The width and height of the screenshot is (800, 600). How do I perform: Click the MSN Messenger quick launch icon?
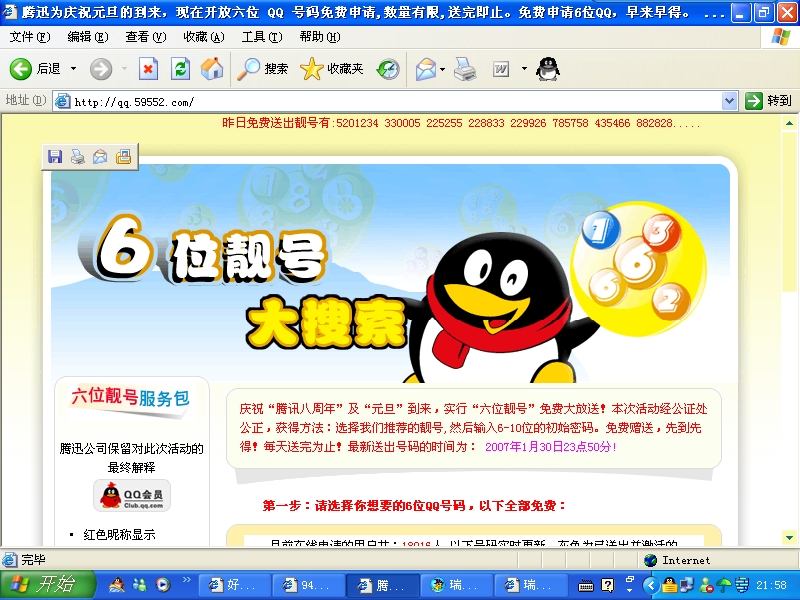pyautogui.click(x=140, y=585)
